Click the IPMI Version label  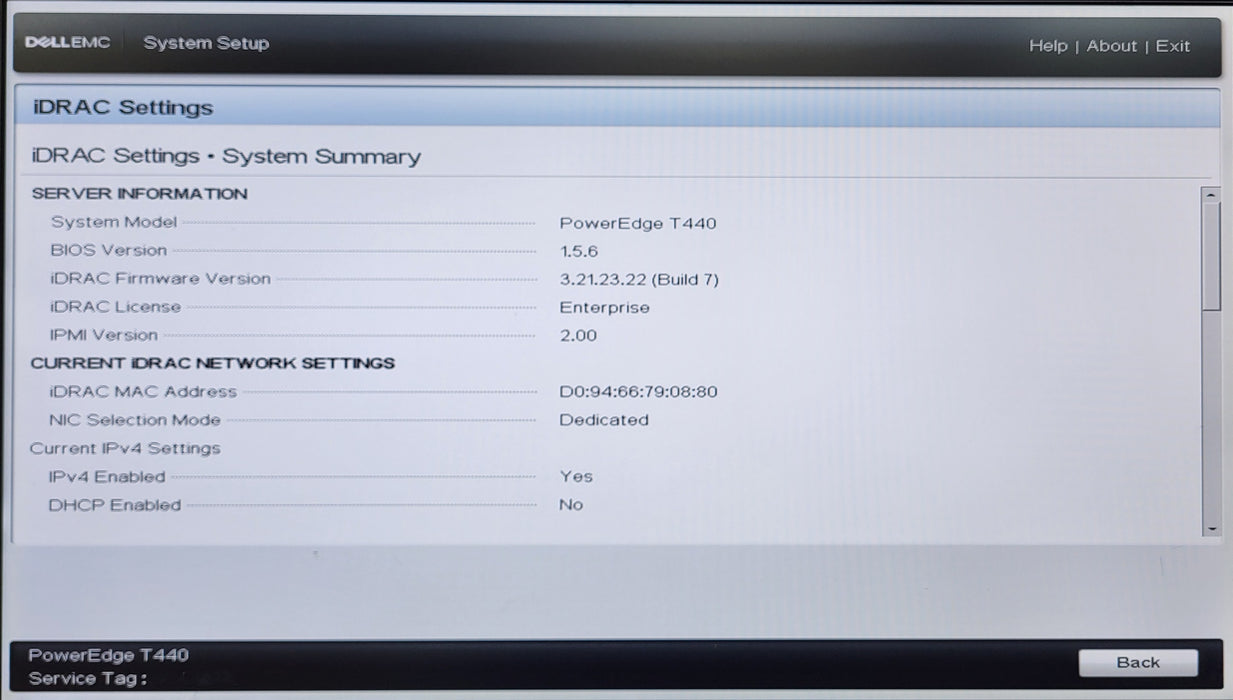pos(104,335)
